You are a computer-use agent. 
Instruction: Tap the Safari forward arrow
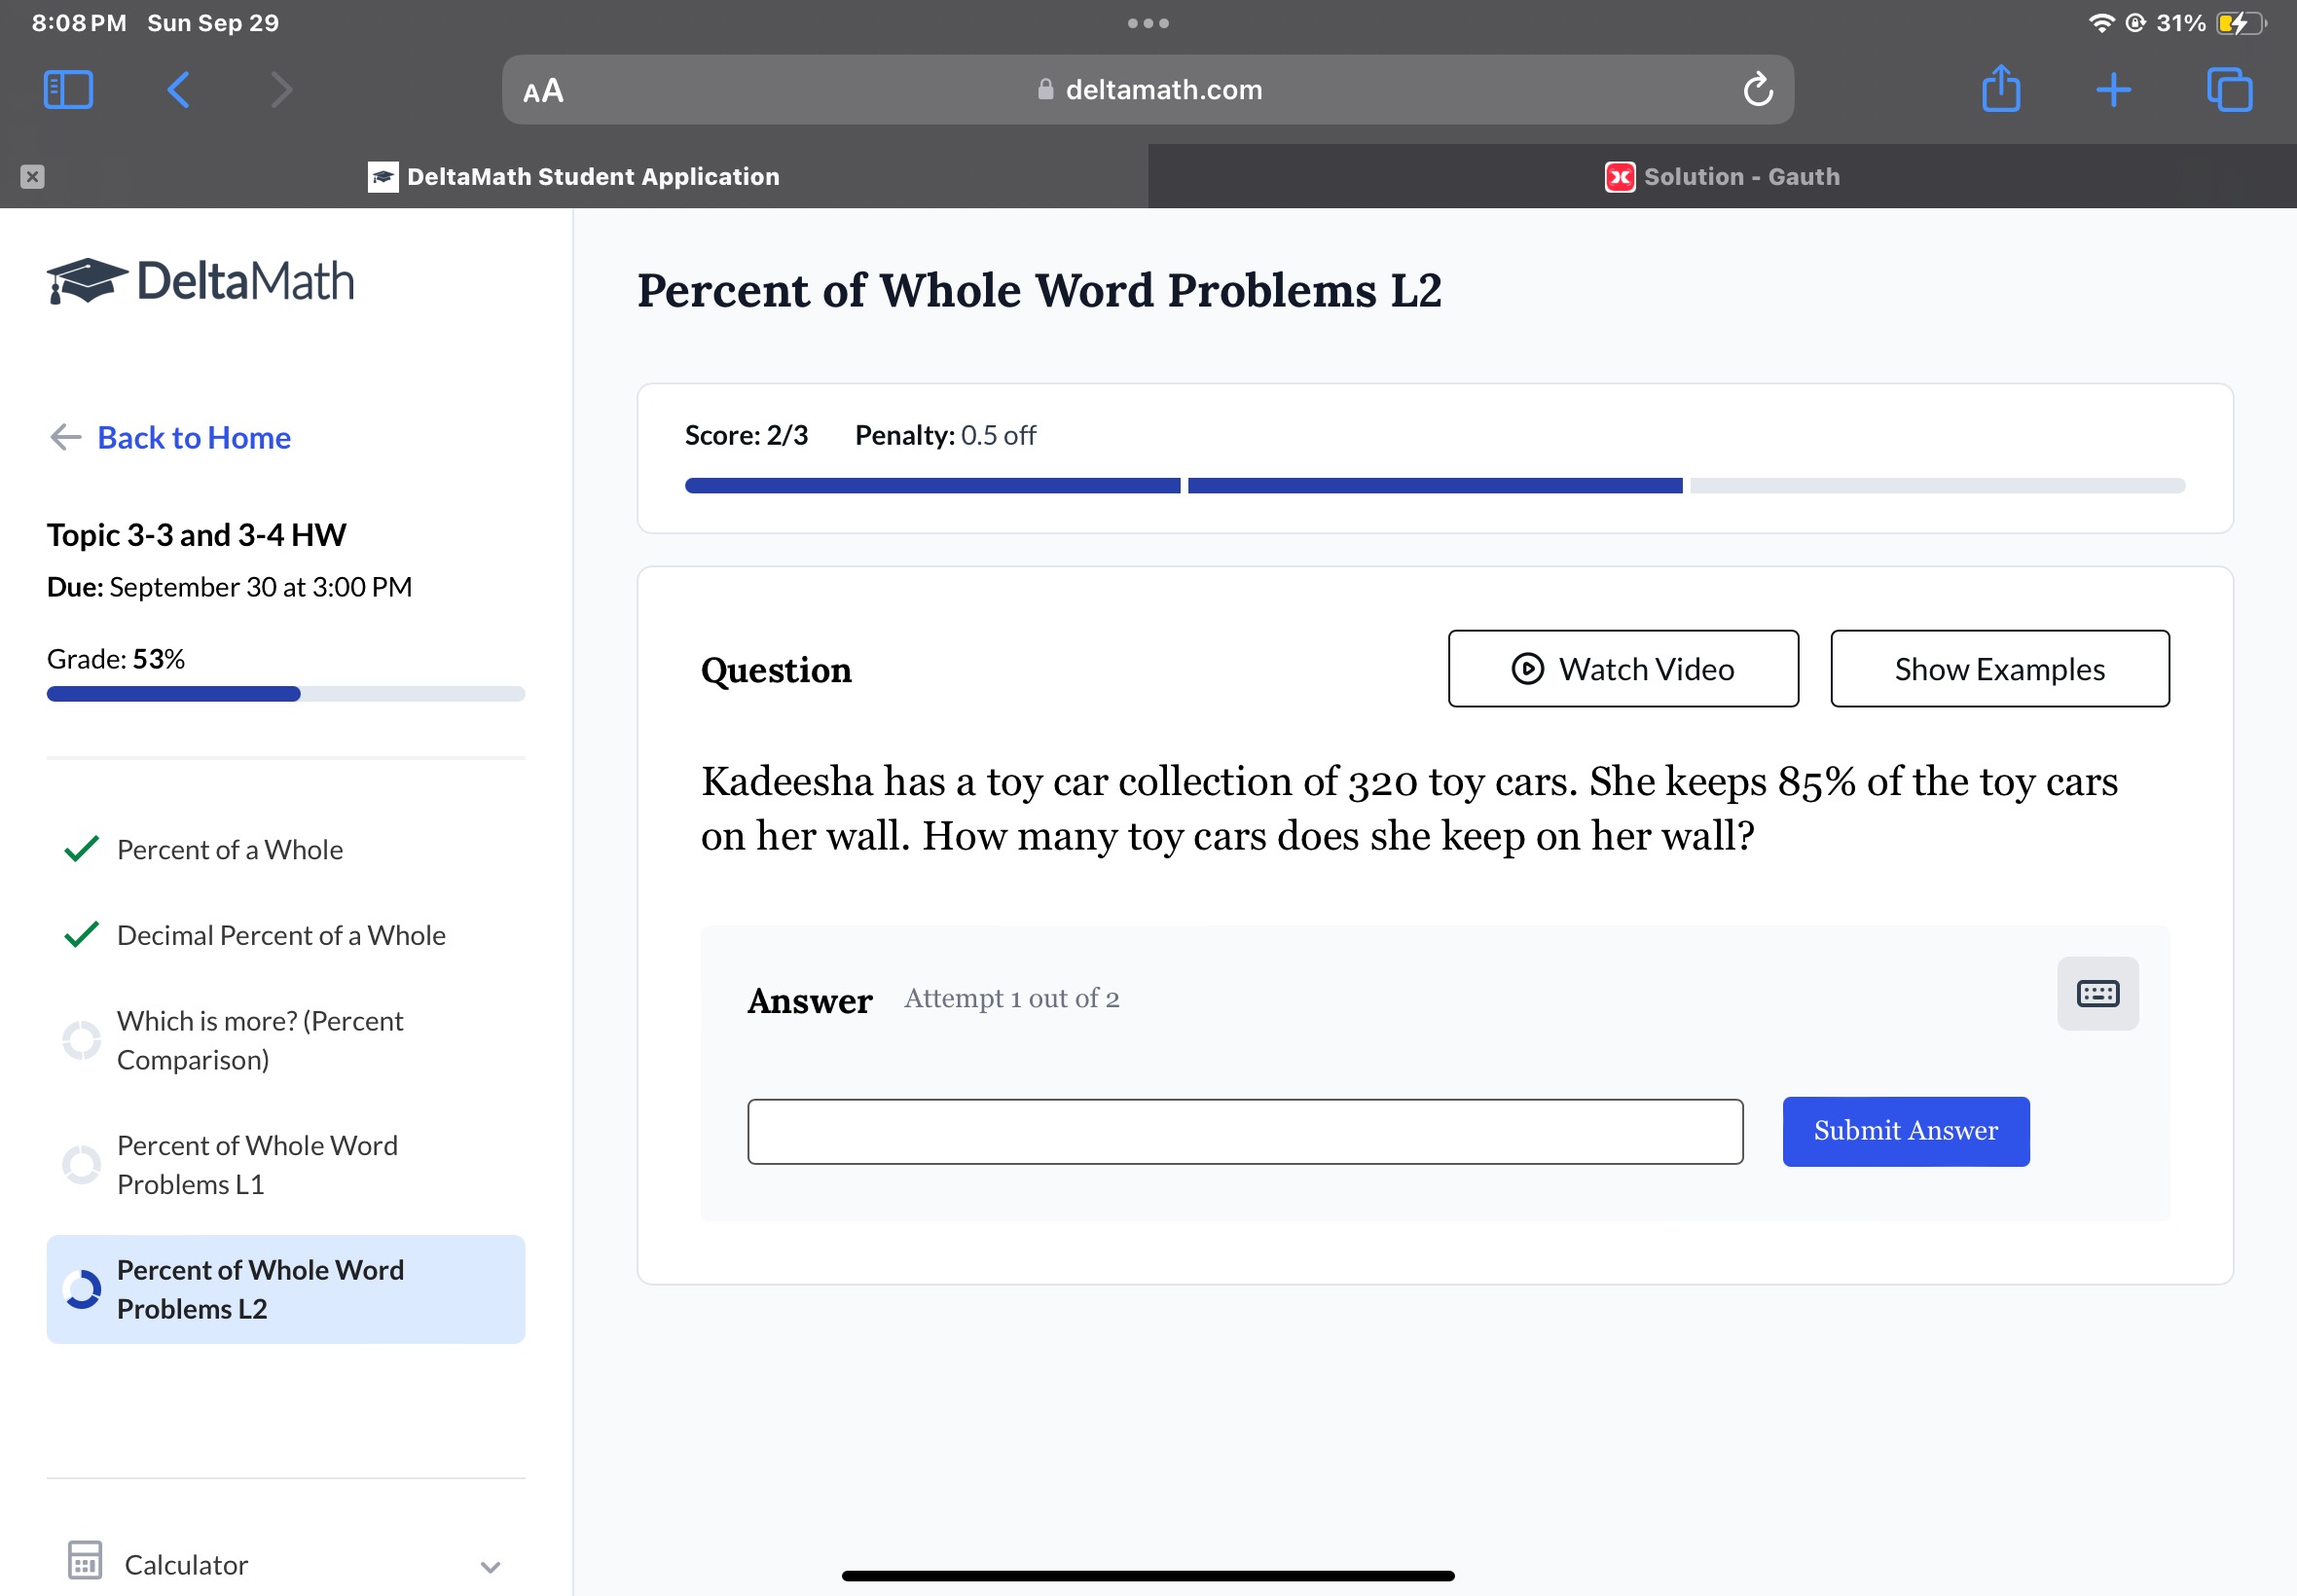(x=282, y=90)
